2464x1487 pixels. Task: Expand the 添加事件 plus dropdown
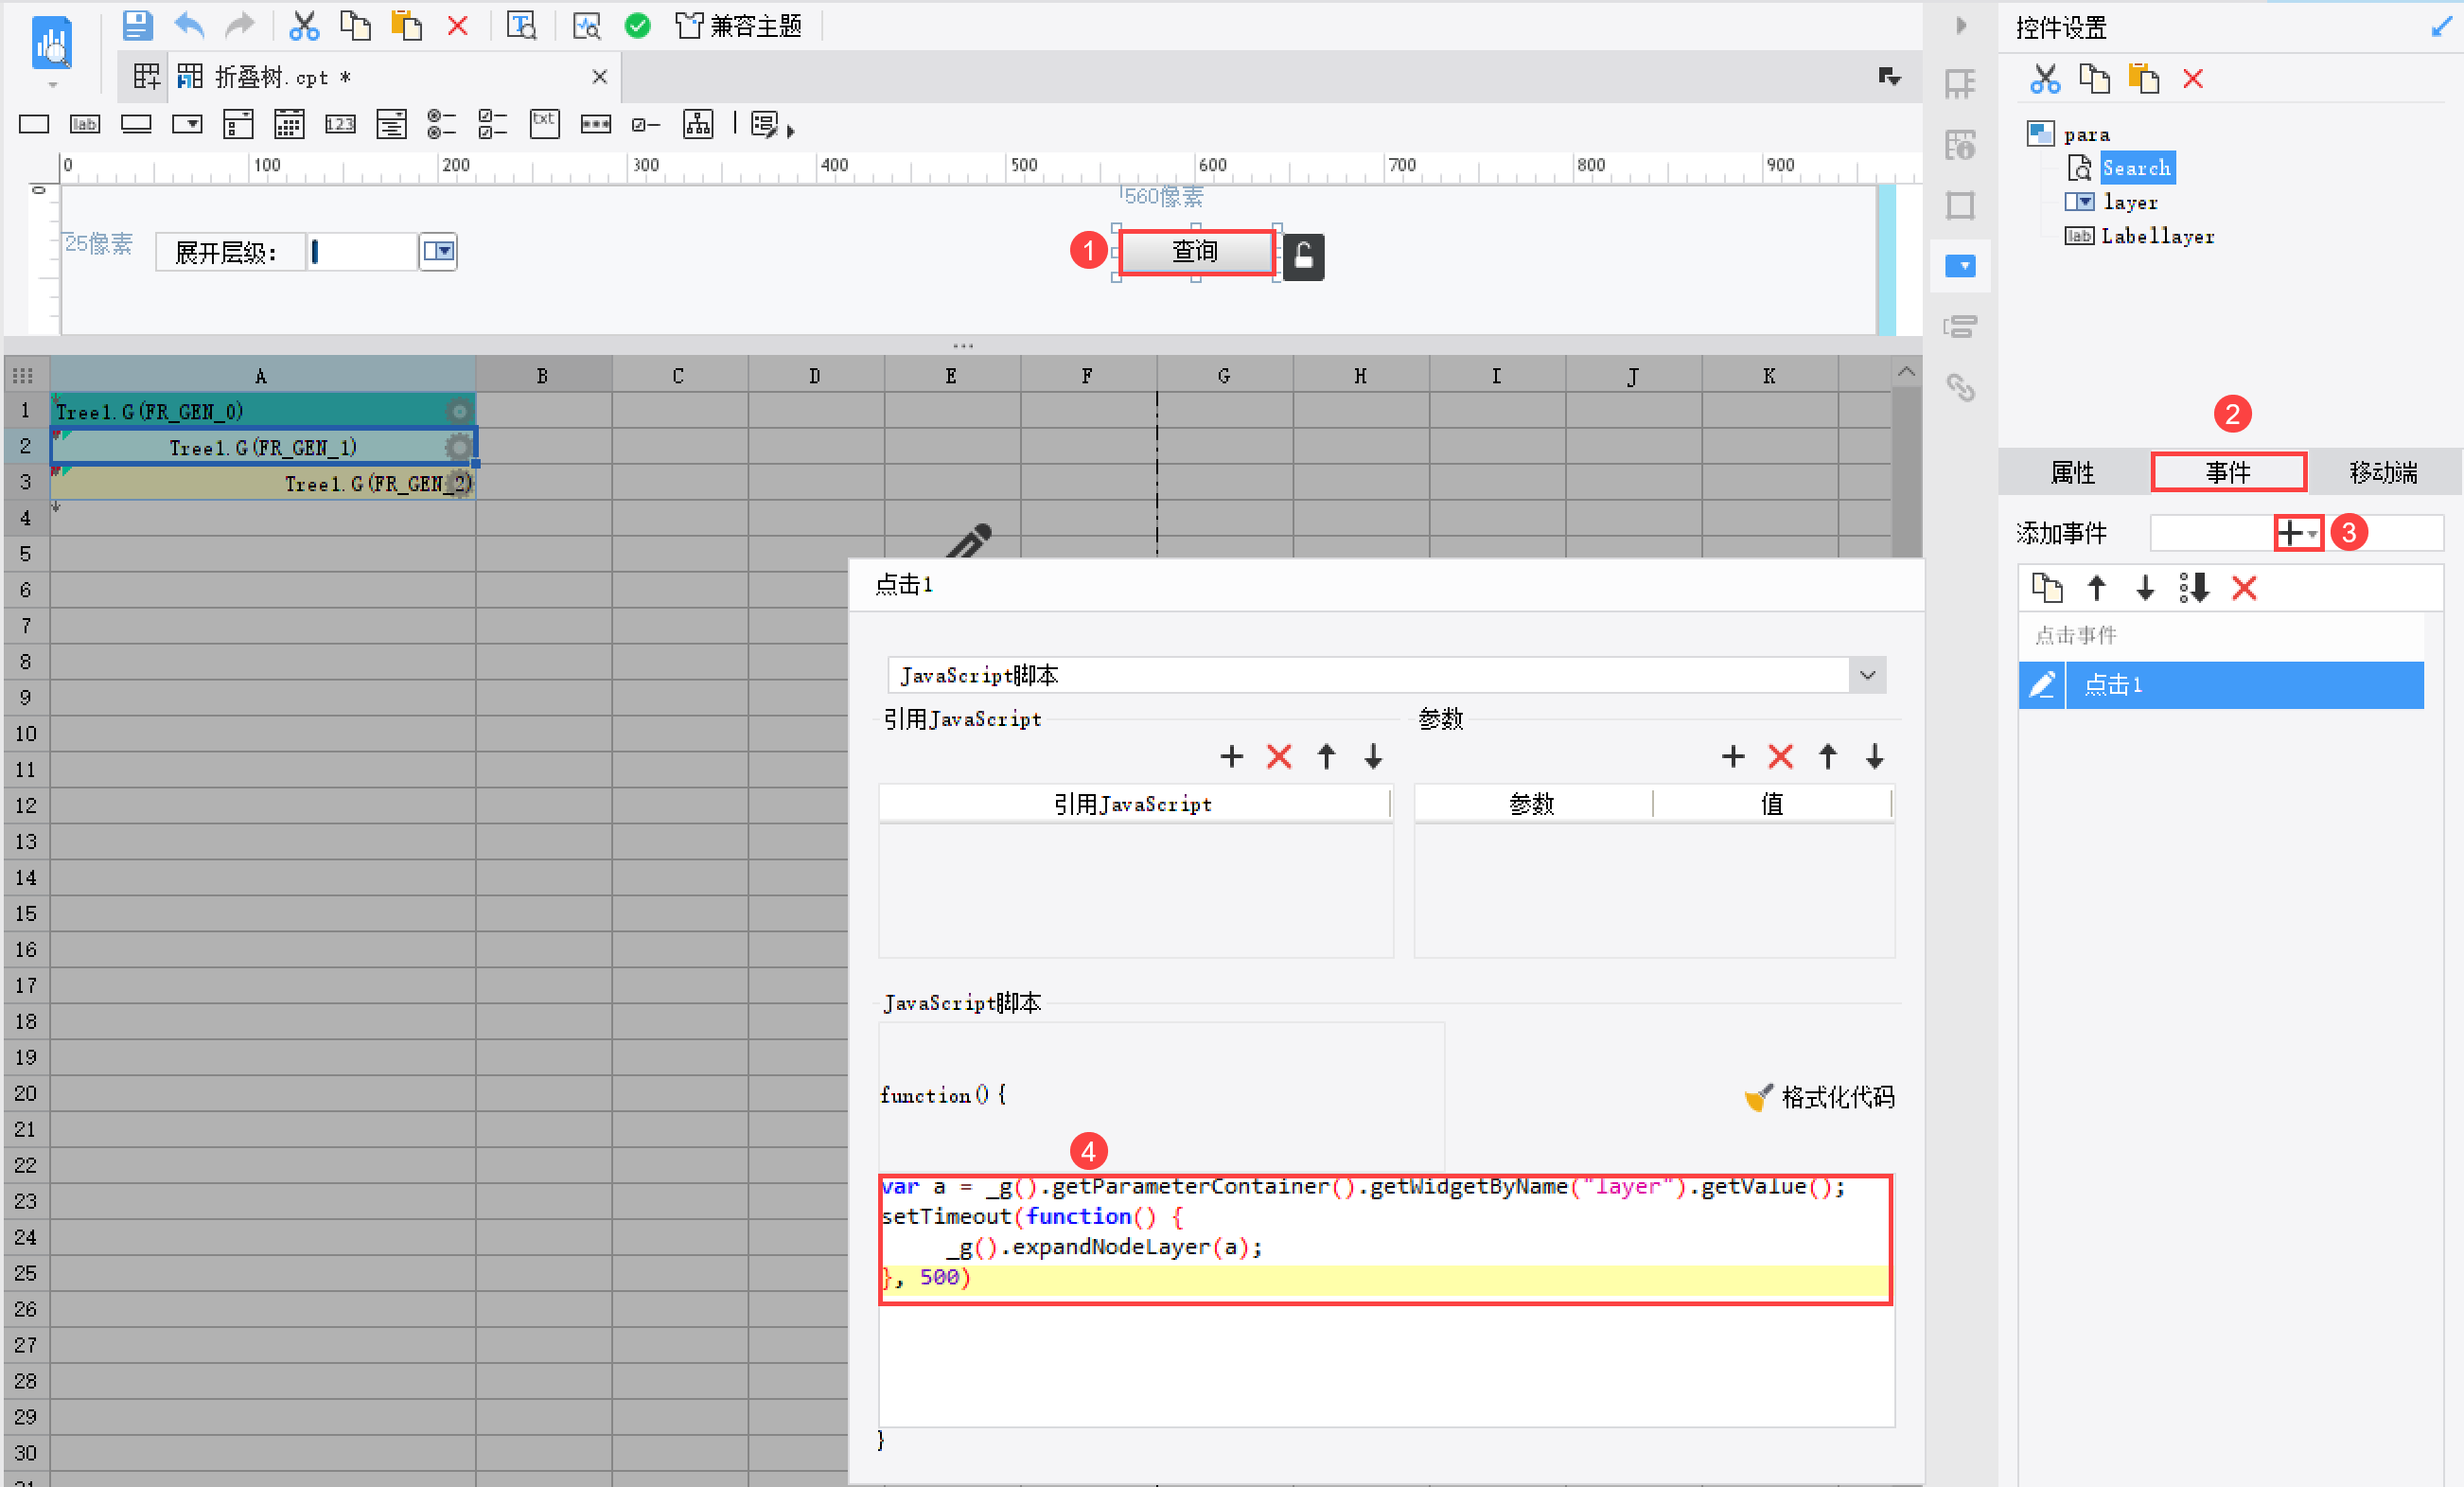pyautogui.click(x=2297, y=533)
